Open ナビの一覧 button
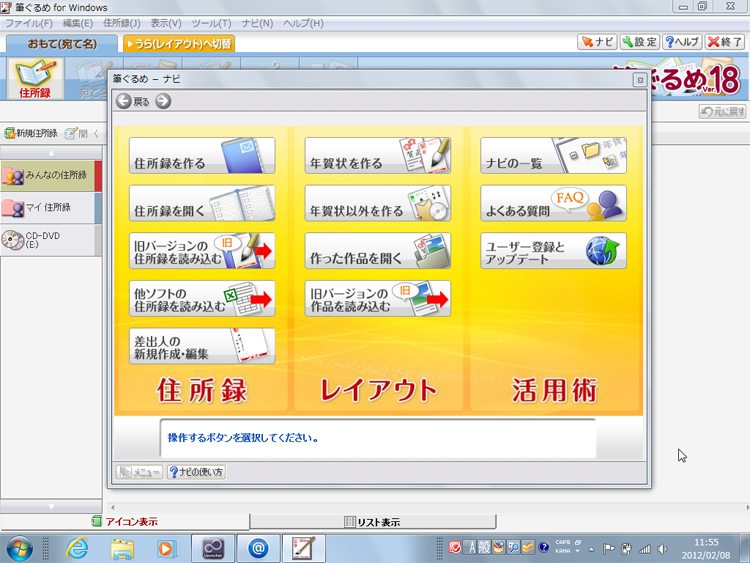 pos(553,155)
